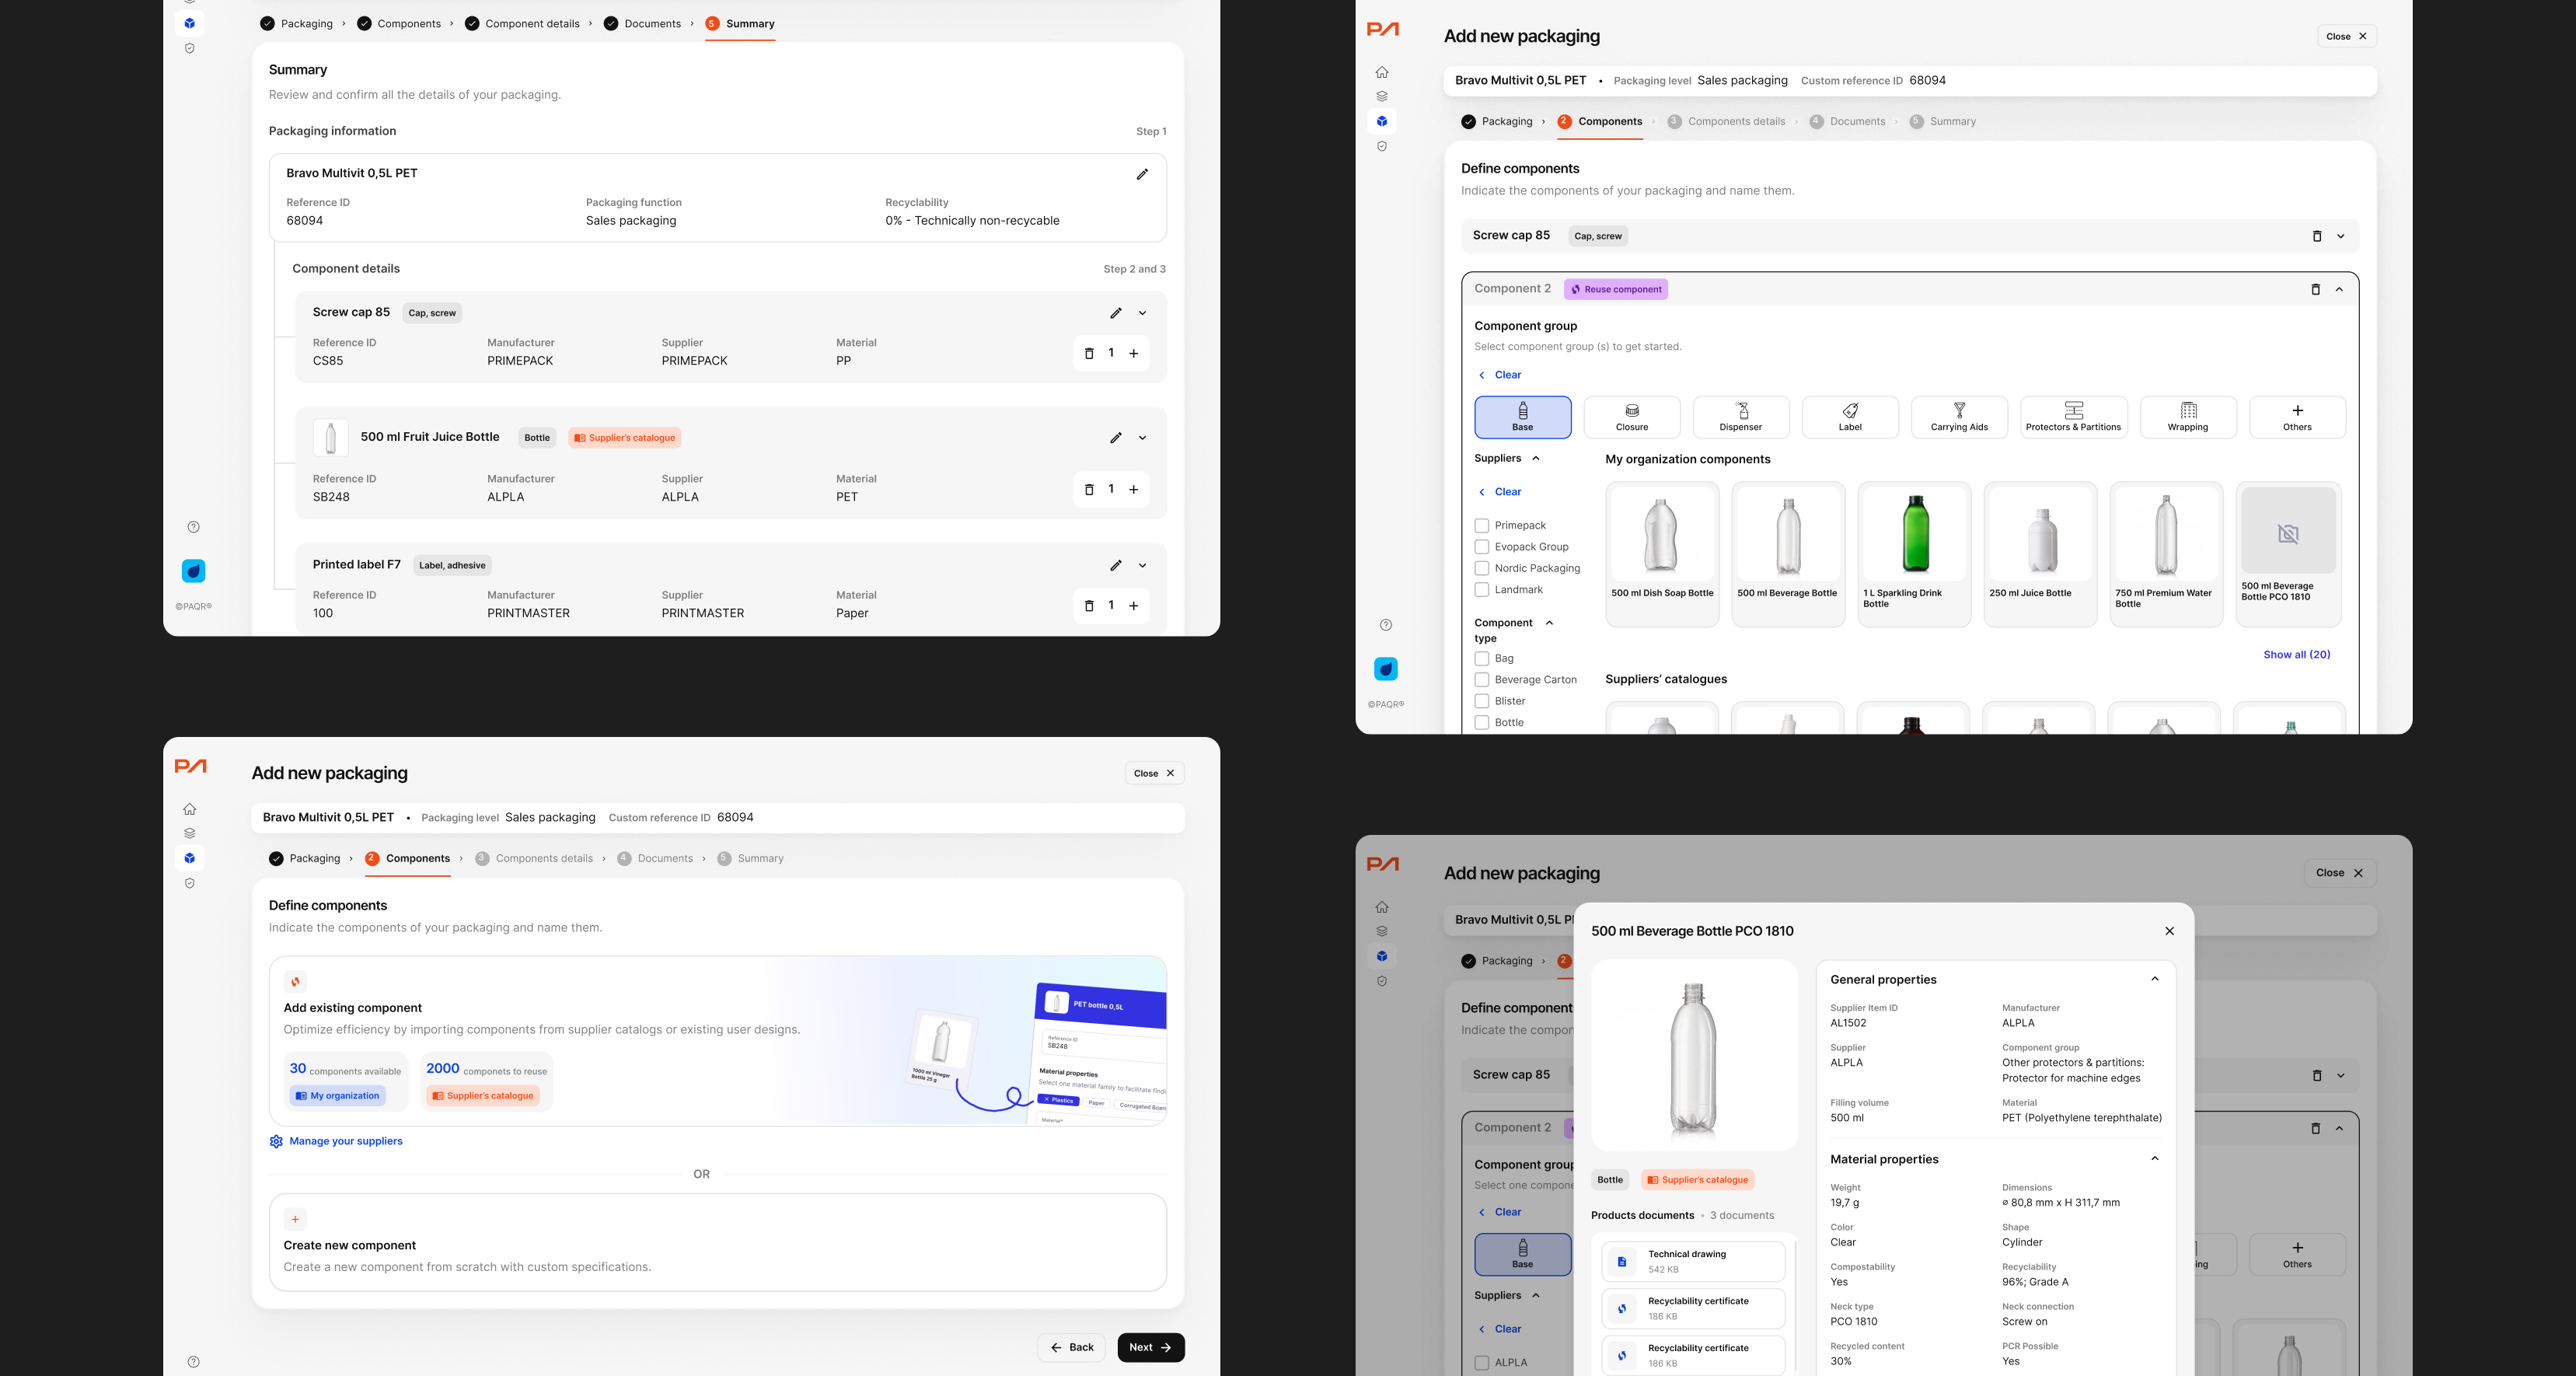2576x1376 pixels.
Task: Check the Beverage Carton type filter
Action: coord(1482,680)
